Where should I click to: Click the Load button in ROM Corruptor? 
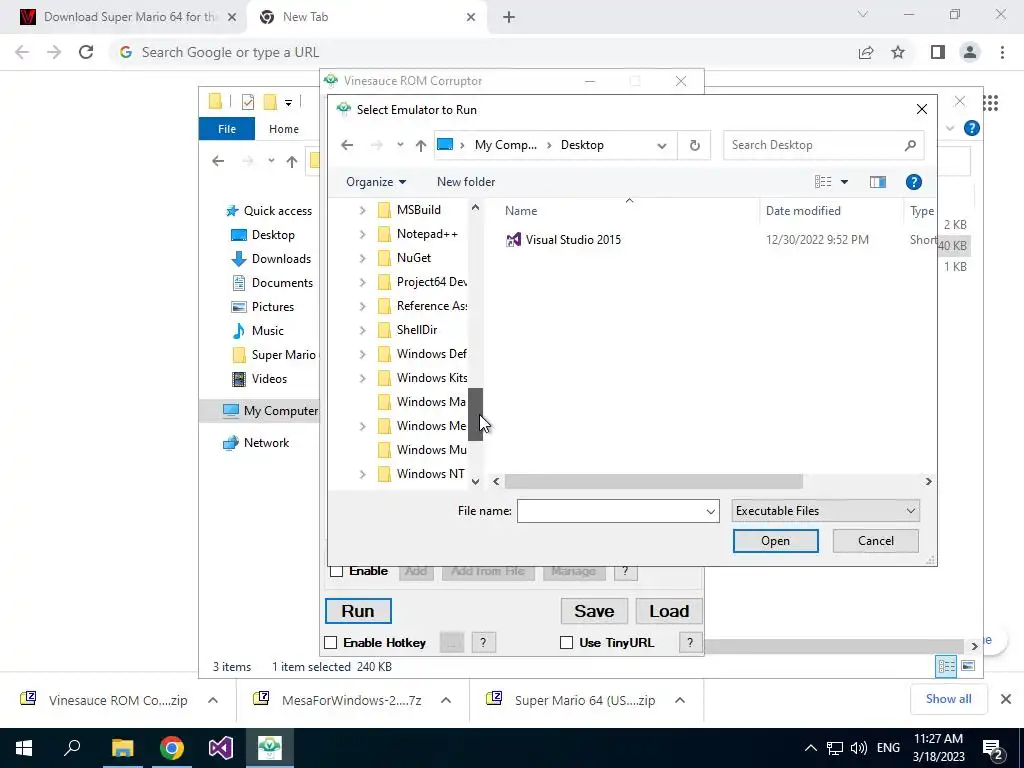click(x=669, y=611)
